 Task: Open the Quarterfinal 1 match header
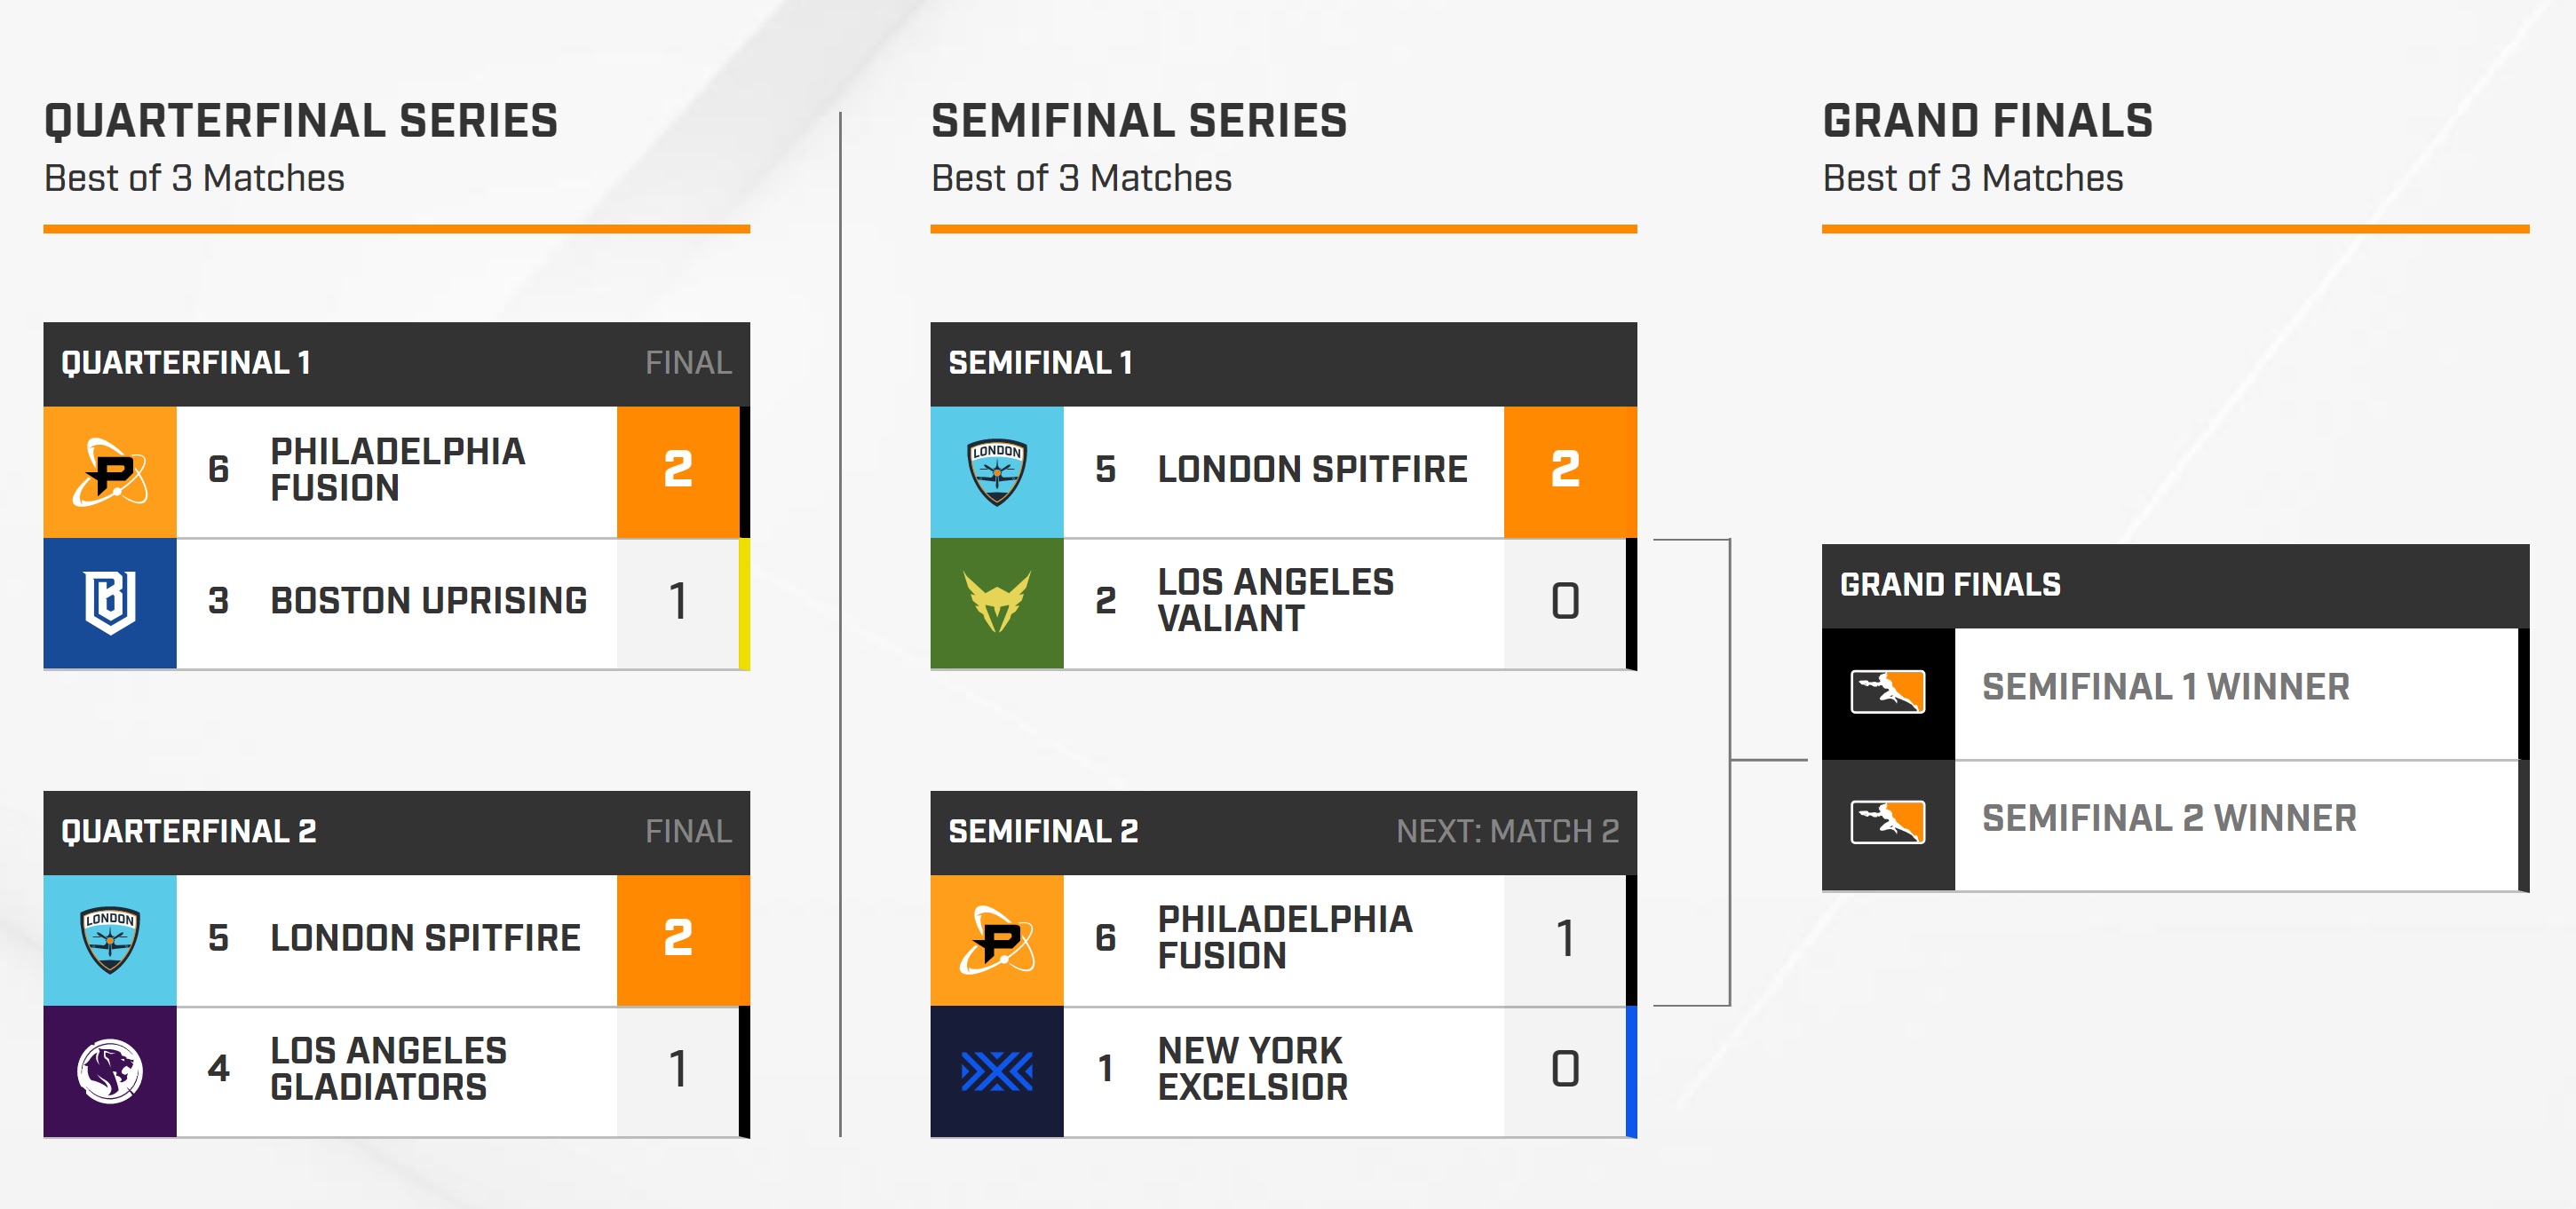coord(397,363)
